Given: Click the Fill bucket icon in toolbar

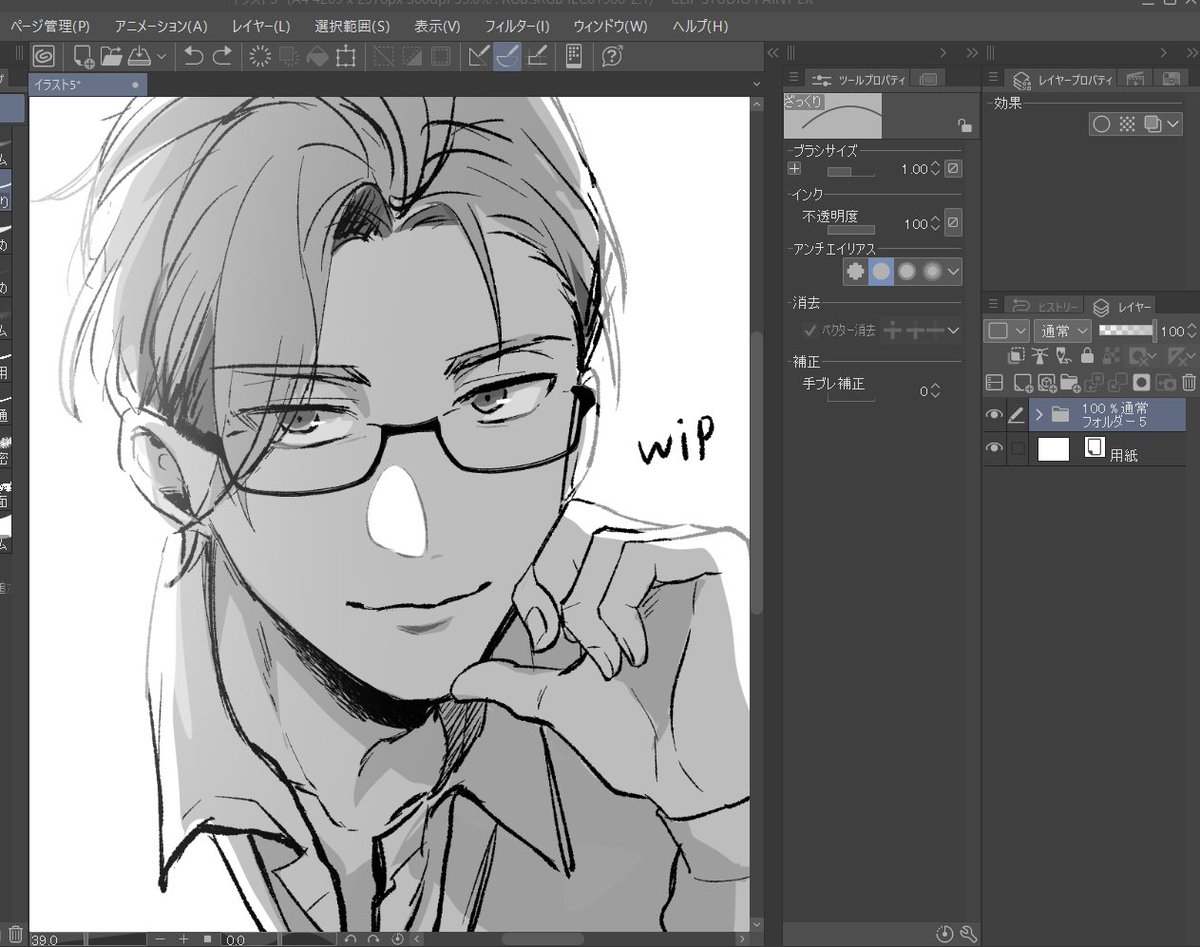Looking at the screenshot, I should (317, 56).
